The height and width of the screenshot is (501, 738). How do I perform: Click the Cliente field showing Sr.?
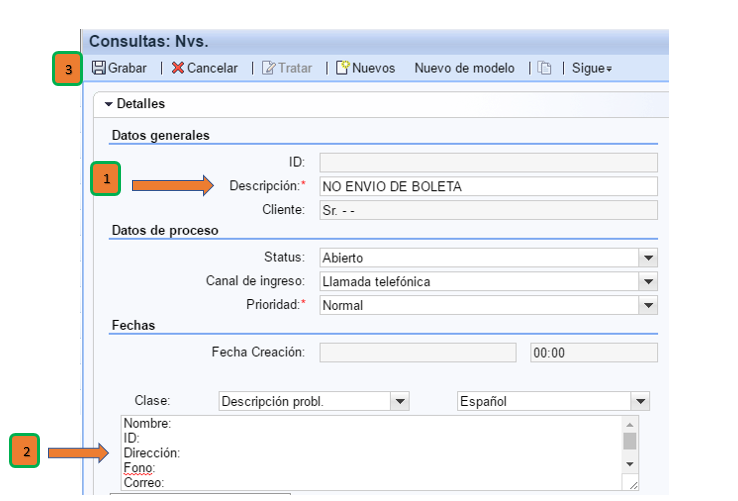point(488,210)
